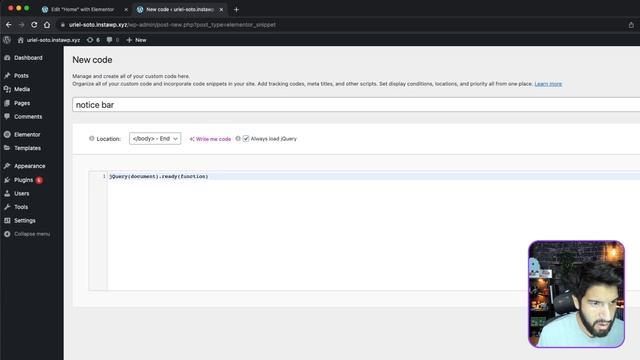The width and height of the screenshot is (640, 360).
Task: Click the Learn more link
Action: click(548, 84)
